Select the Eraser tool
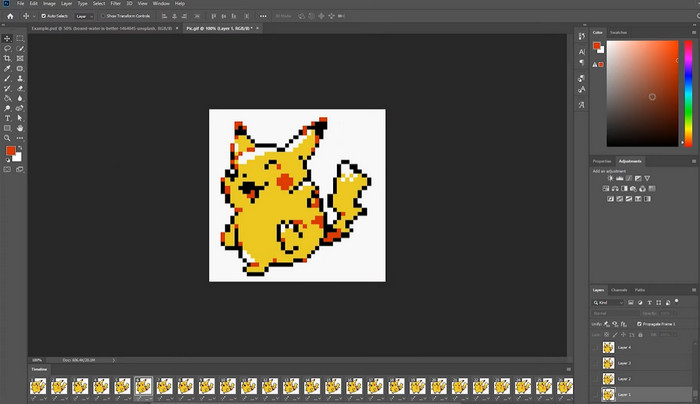This screenshot has width=700, height=404. click(x=20, y=88)
